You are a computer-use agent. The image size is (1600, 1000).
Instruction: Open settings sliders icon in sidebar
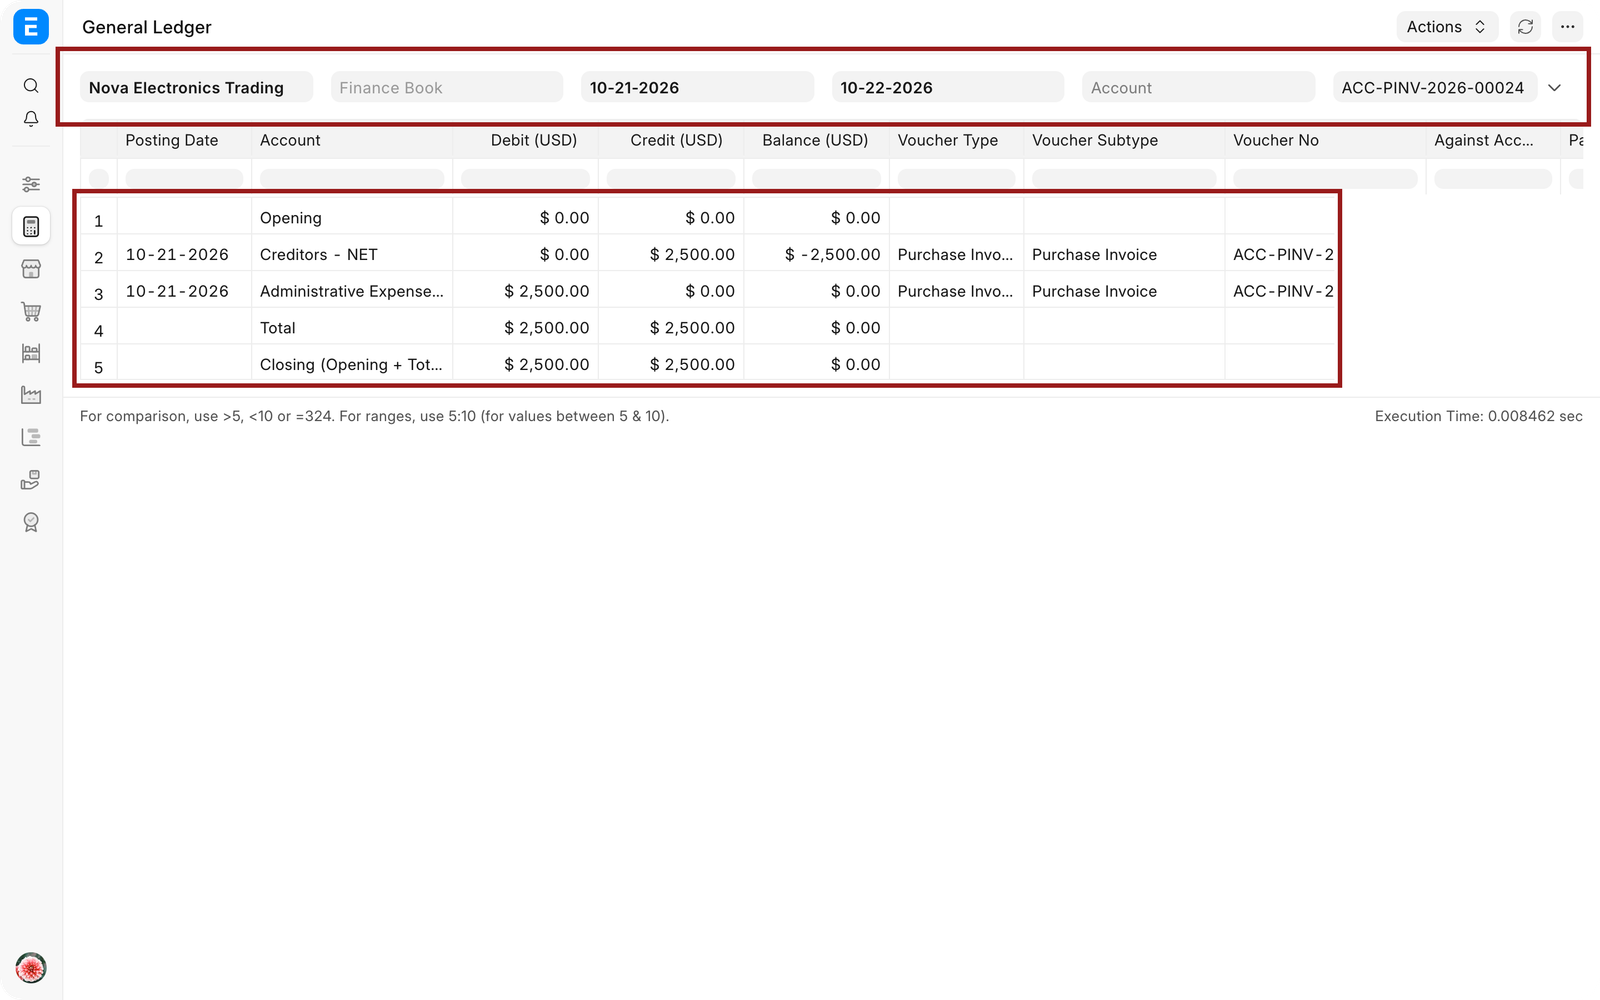pyautogui.click(x=31, y=184)
